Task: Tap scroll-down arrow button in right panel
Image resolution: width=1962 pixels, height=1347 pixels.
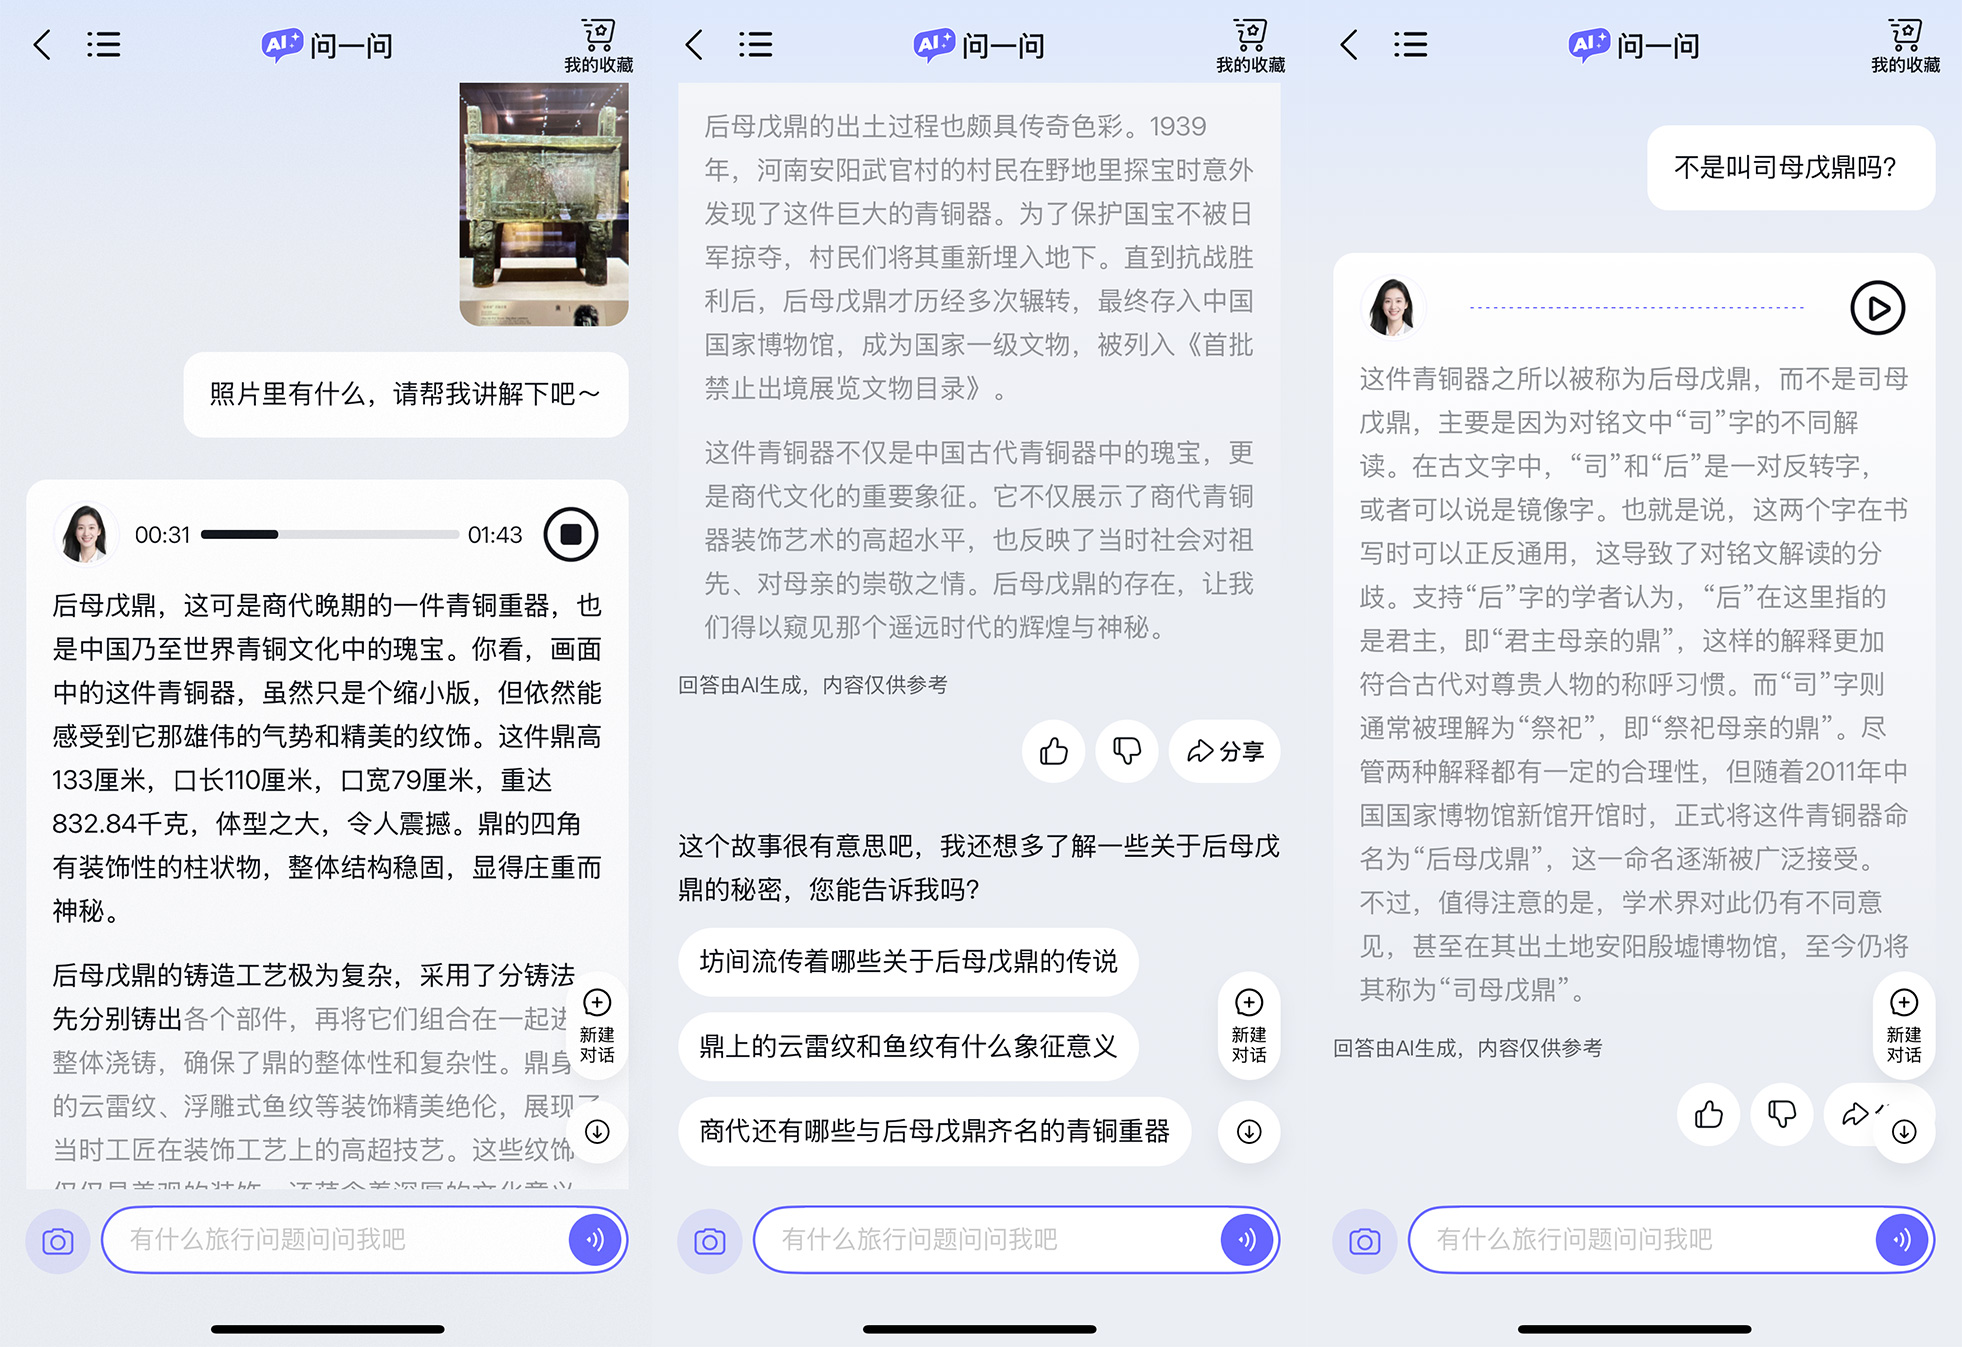Action: [1904, 1131]
